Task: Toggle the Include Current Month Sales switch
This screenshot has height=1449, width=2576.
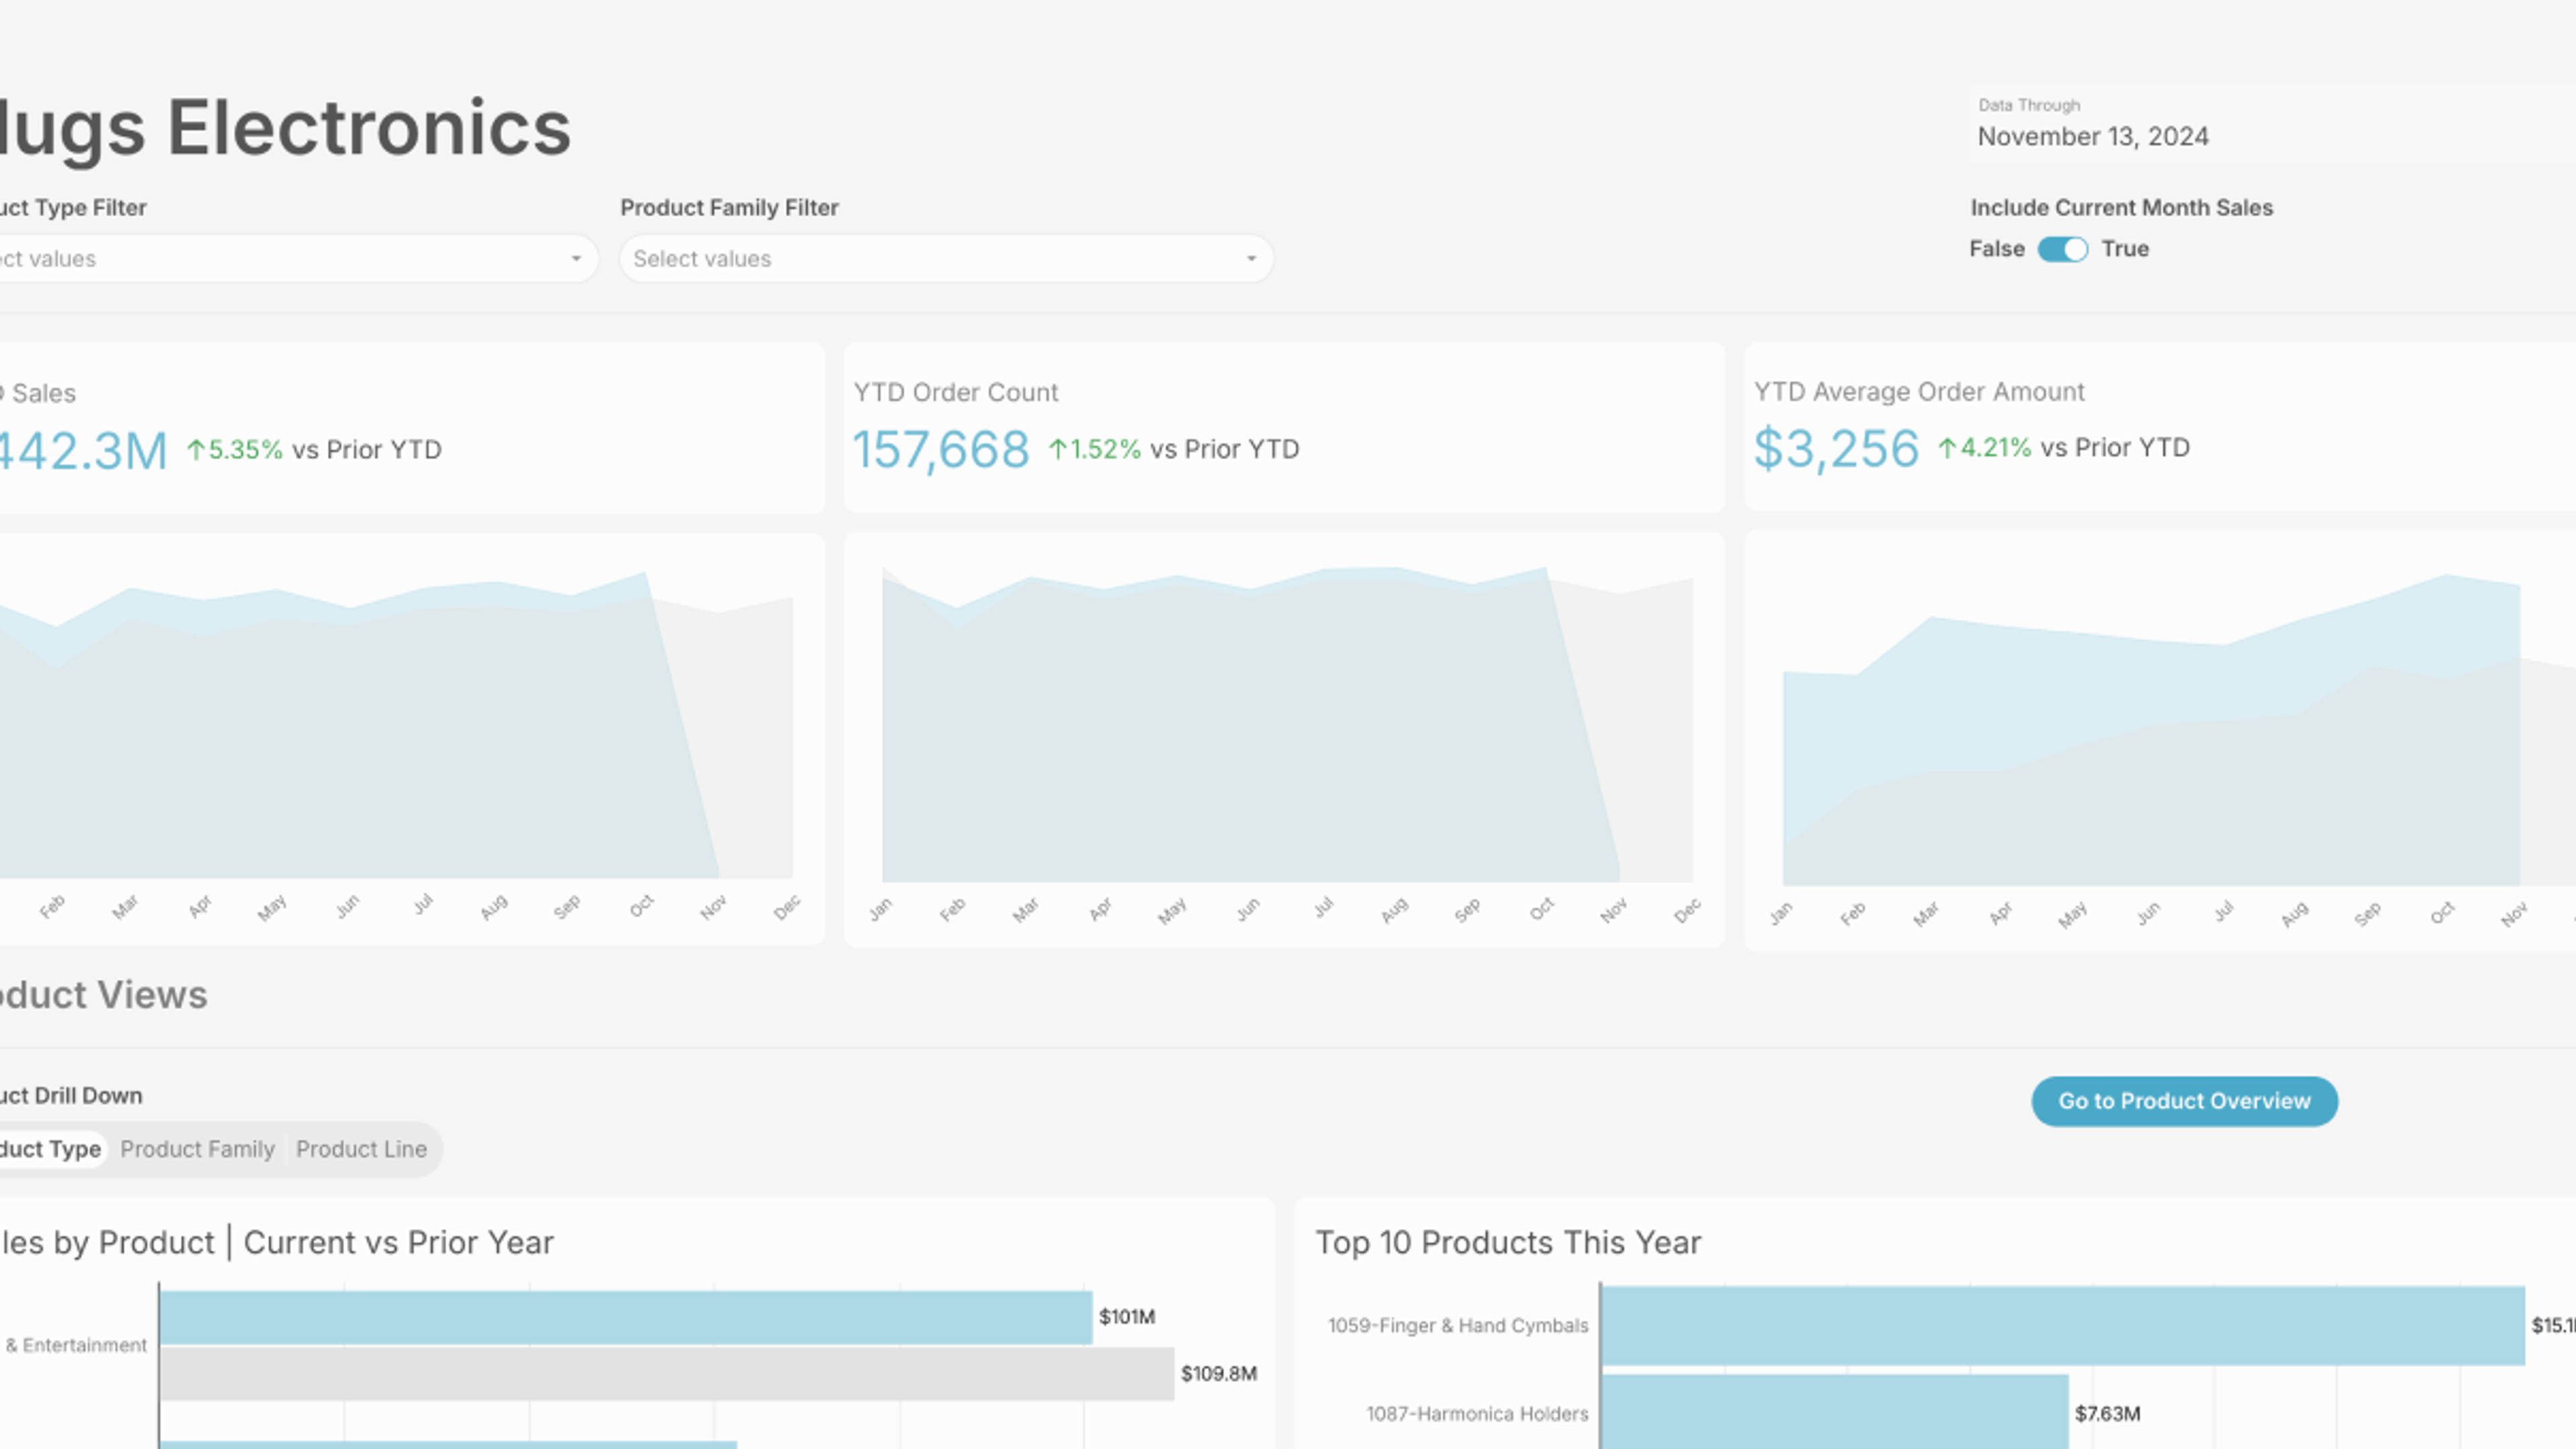Action: point(2062,249)
